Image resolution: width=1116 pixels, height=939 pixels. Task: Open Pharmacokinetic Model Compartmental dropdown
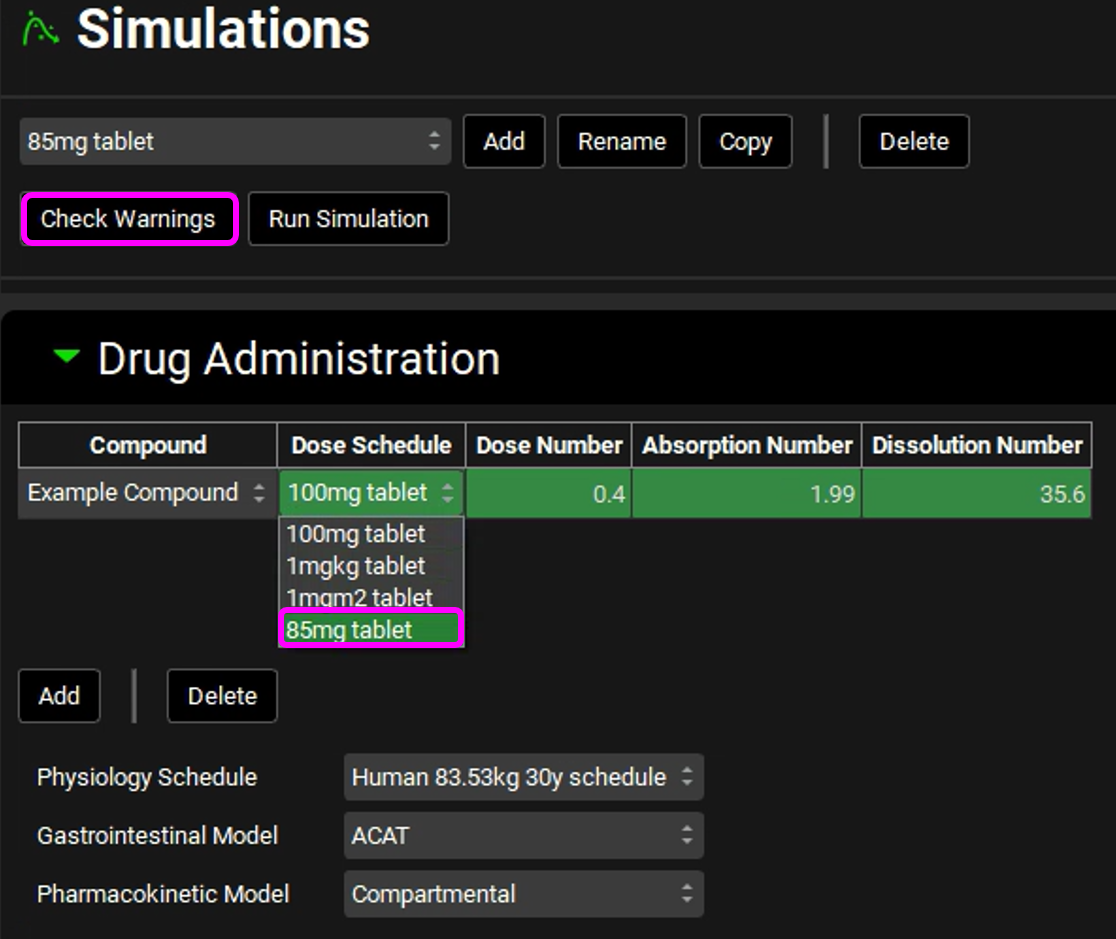pos(523,894)
